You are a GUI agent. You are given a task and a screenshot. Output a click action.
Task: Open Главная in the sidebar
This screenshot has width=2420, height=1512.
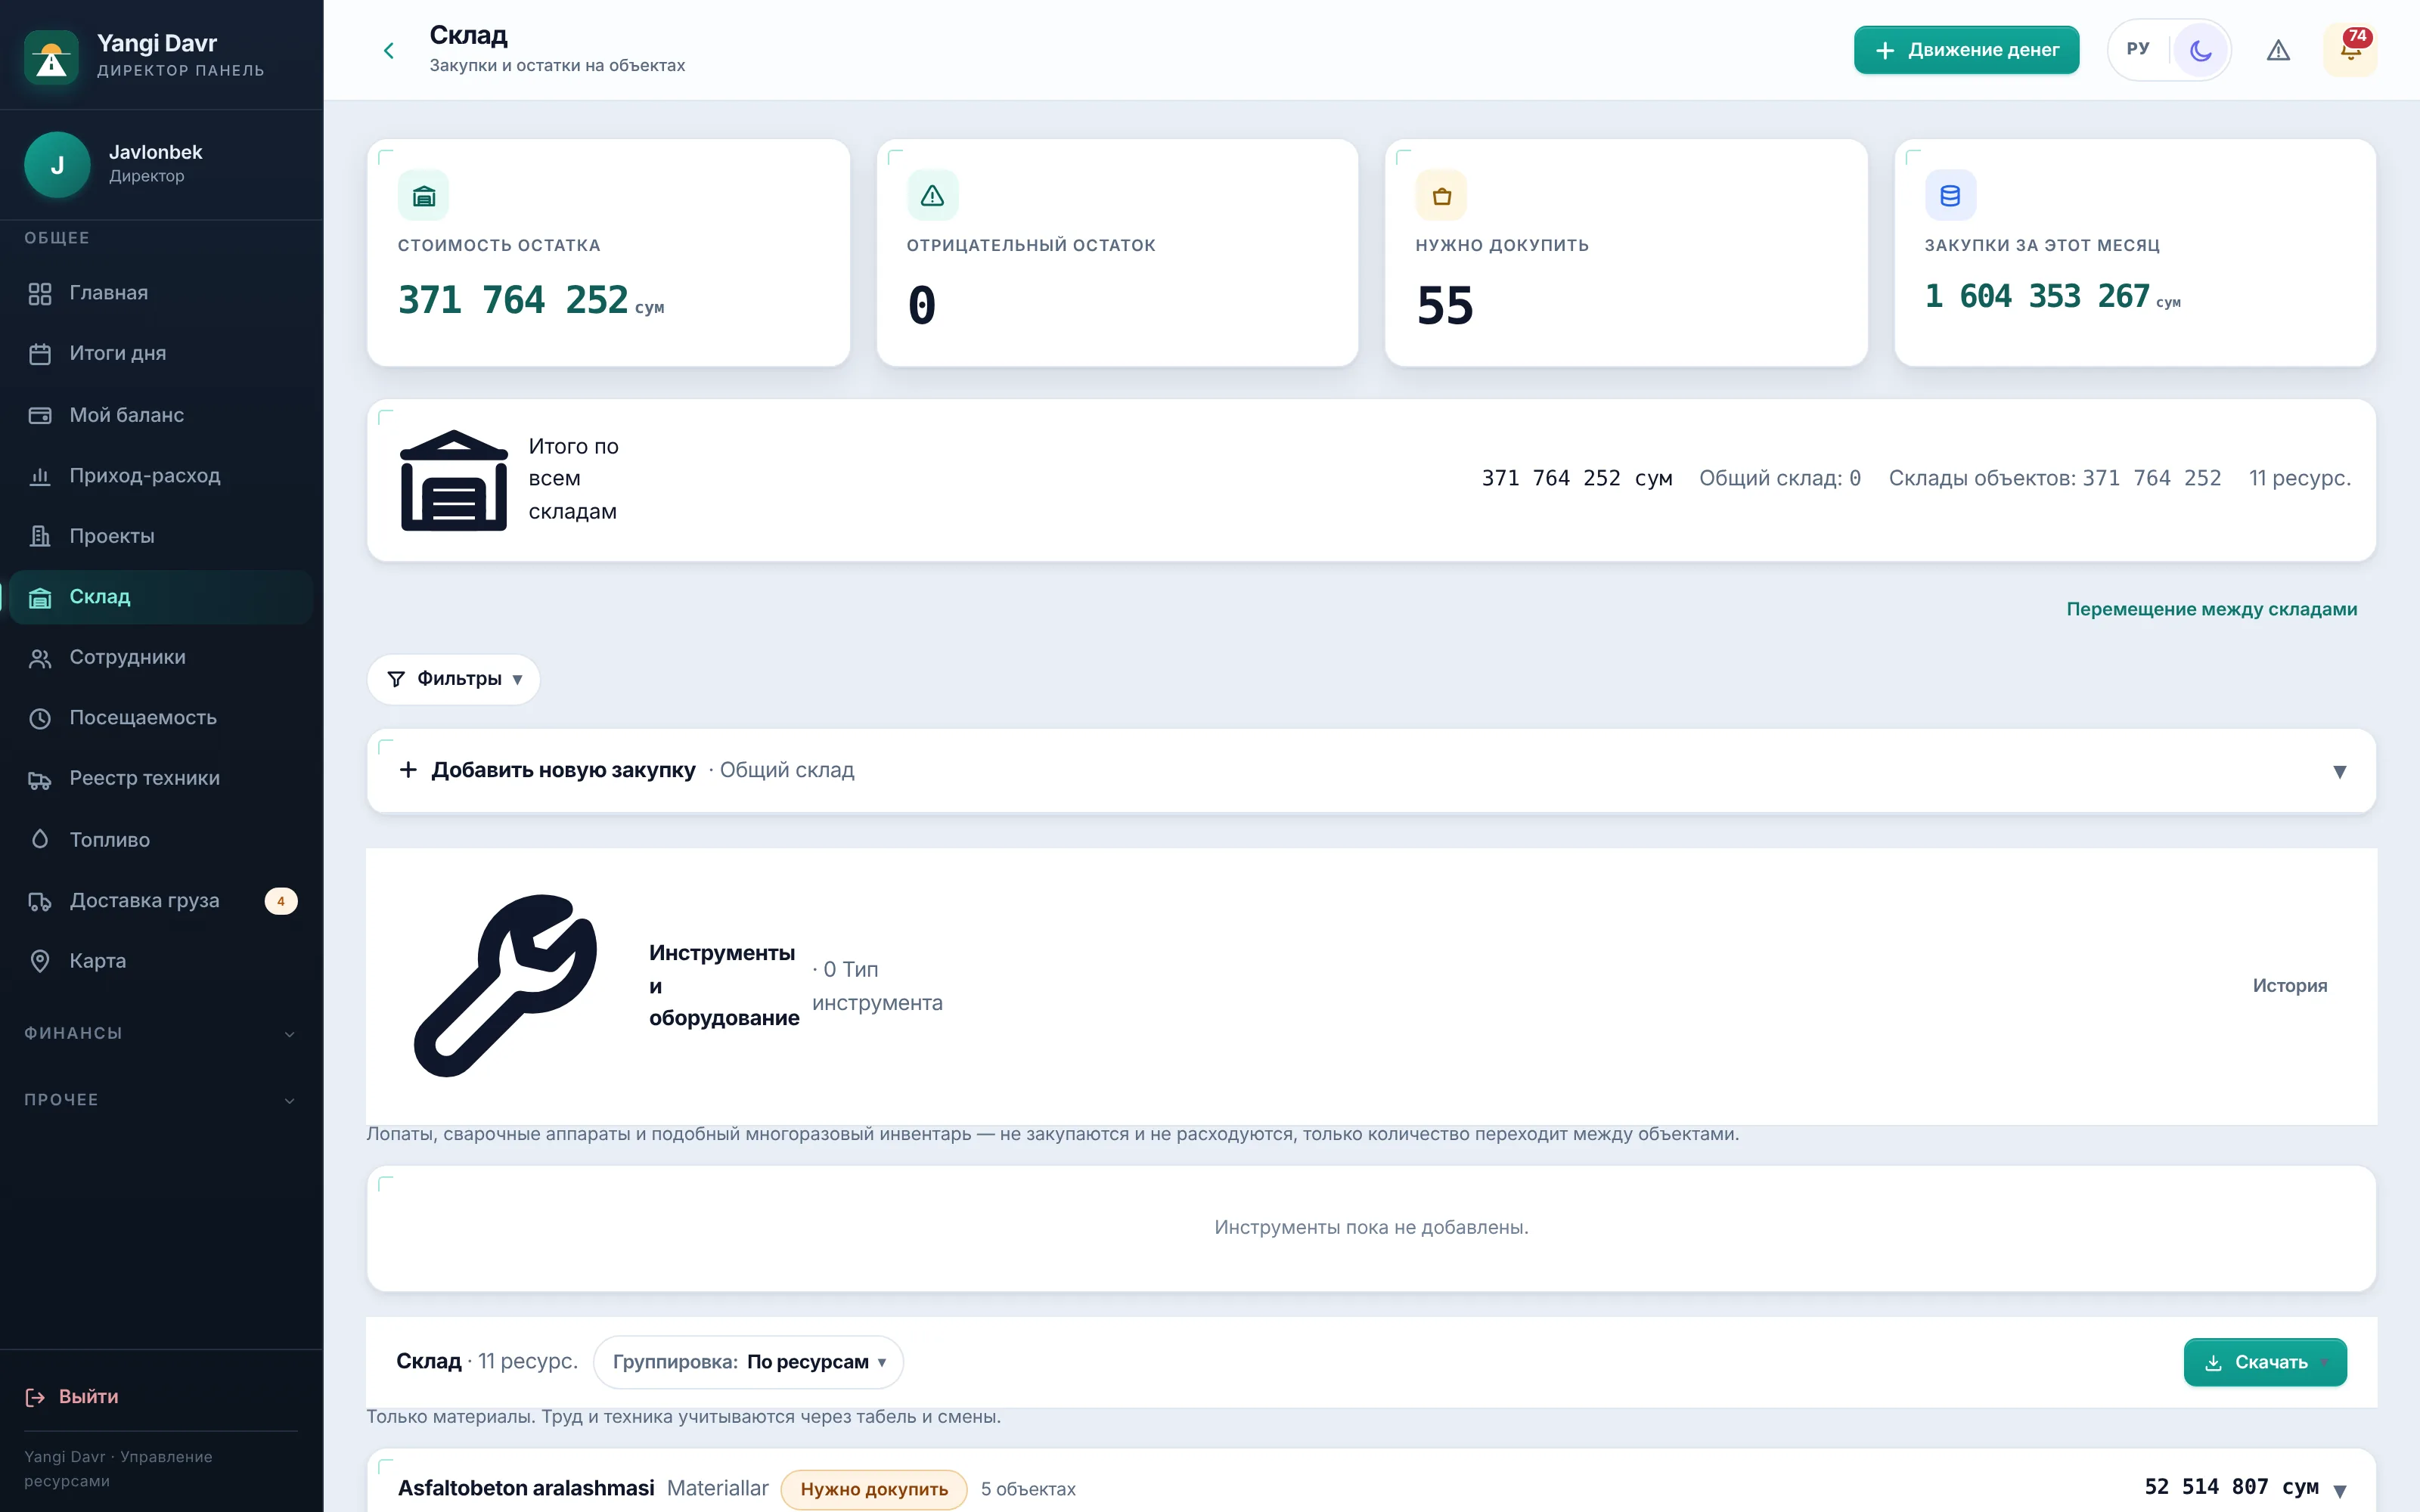[161, 293]
